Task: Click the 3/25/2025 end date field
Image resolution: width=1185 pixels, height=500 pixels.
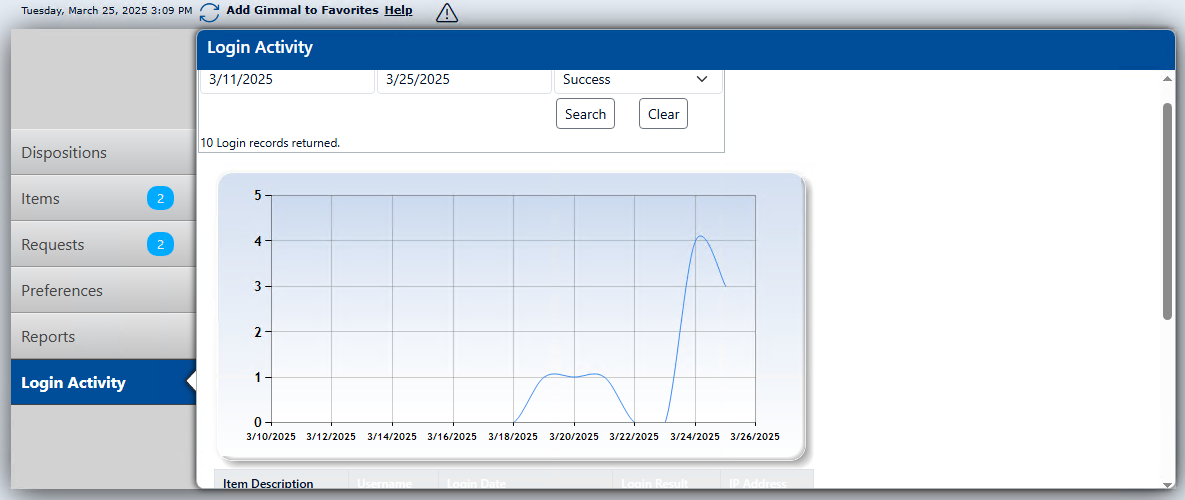Action: [464, 80]
